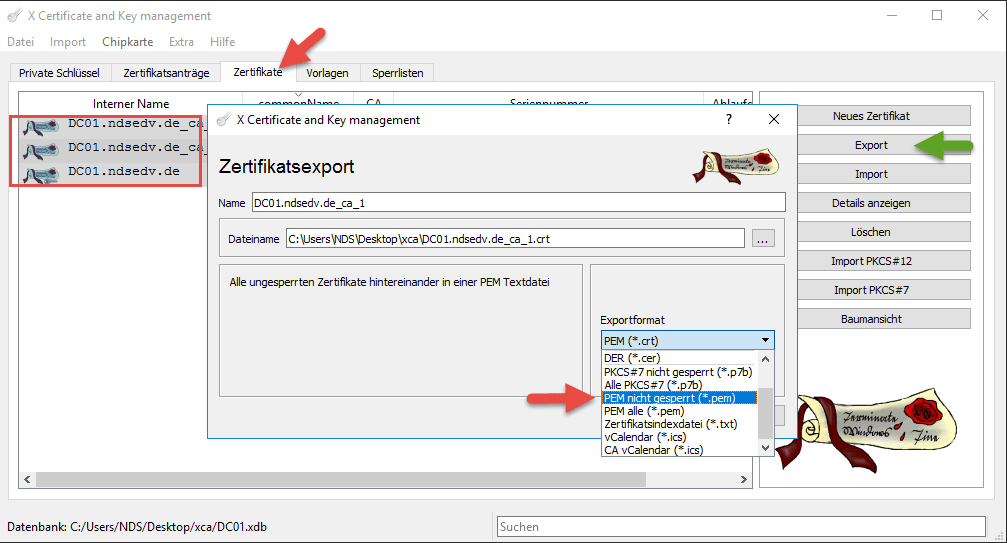
Task: Close the Zertifikatsexport dialog
Action: 774,119
